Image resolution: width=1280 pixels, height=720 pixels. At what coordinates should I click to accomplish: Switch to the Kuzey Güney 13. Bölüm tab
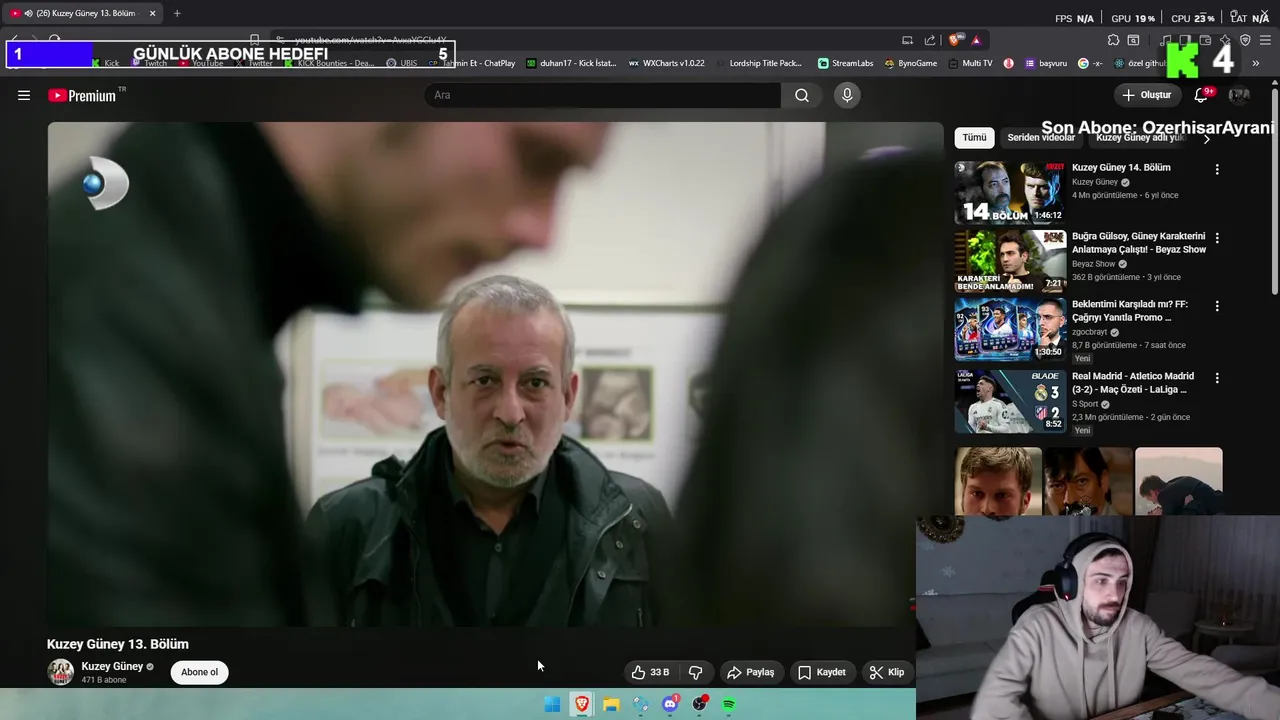click(84, 13)
